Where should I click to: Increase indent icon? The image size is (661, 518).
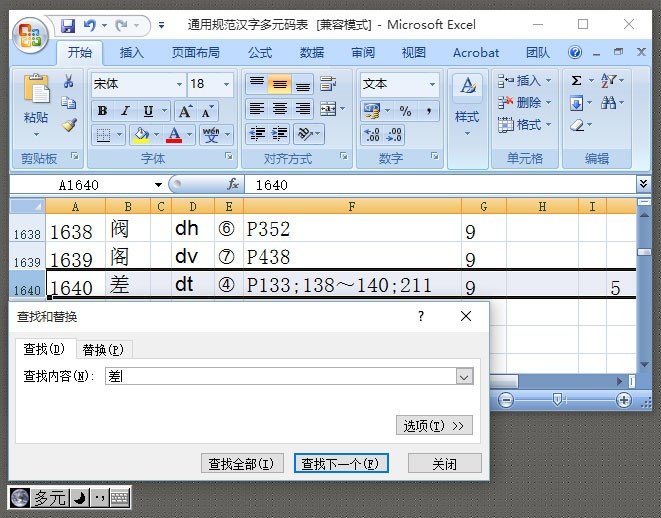(x=279, y=134)
